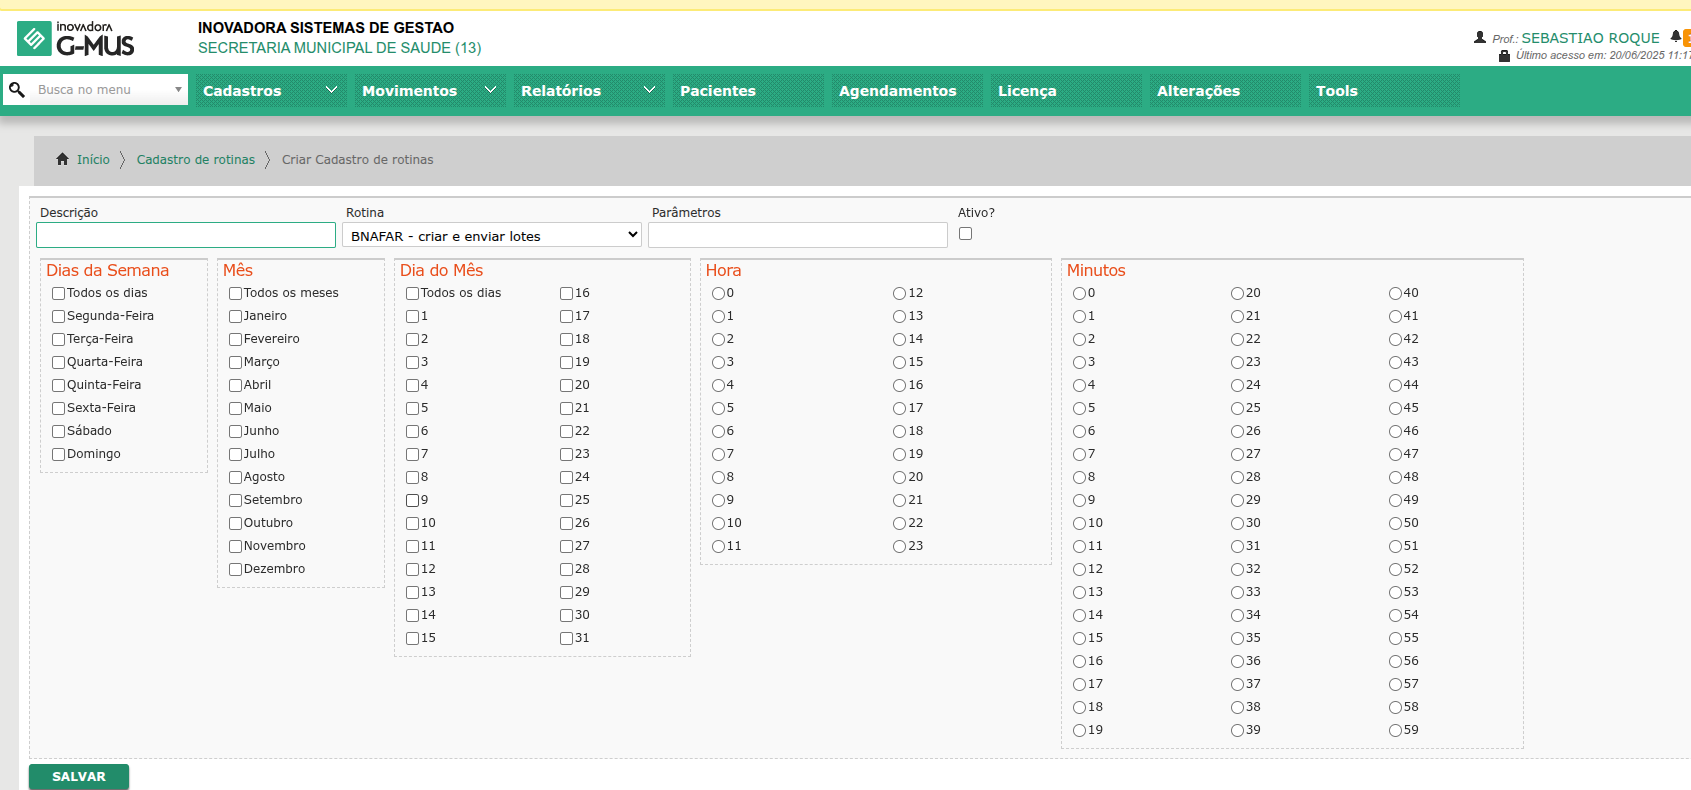Click the SALVAR button
This screenshot has height=790, width=1691.
(x=79, y=777)
